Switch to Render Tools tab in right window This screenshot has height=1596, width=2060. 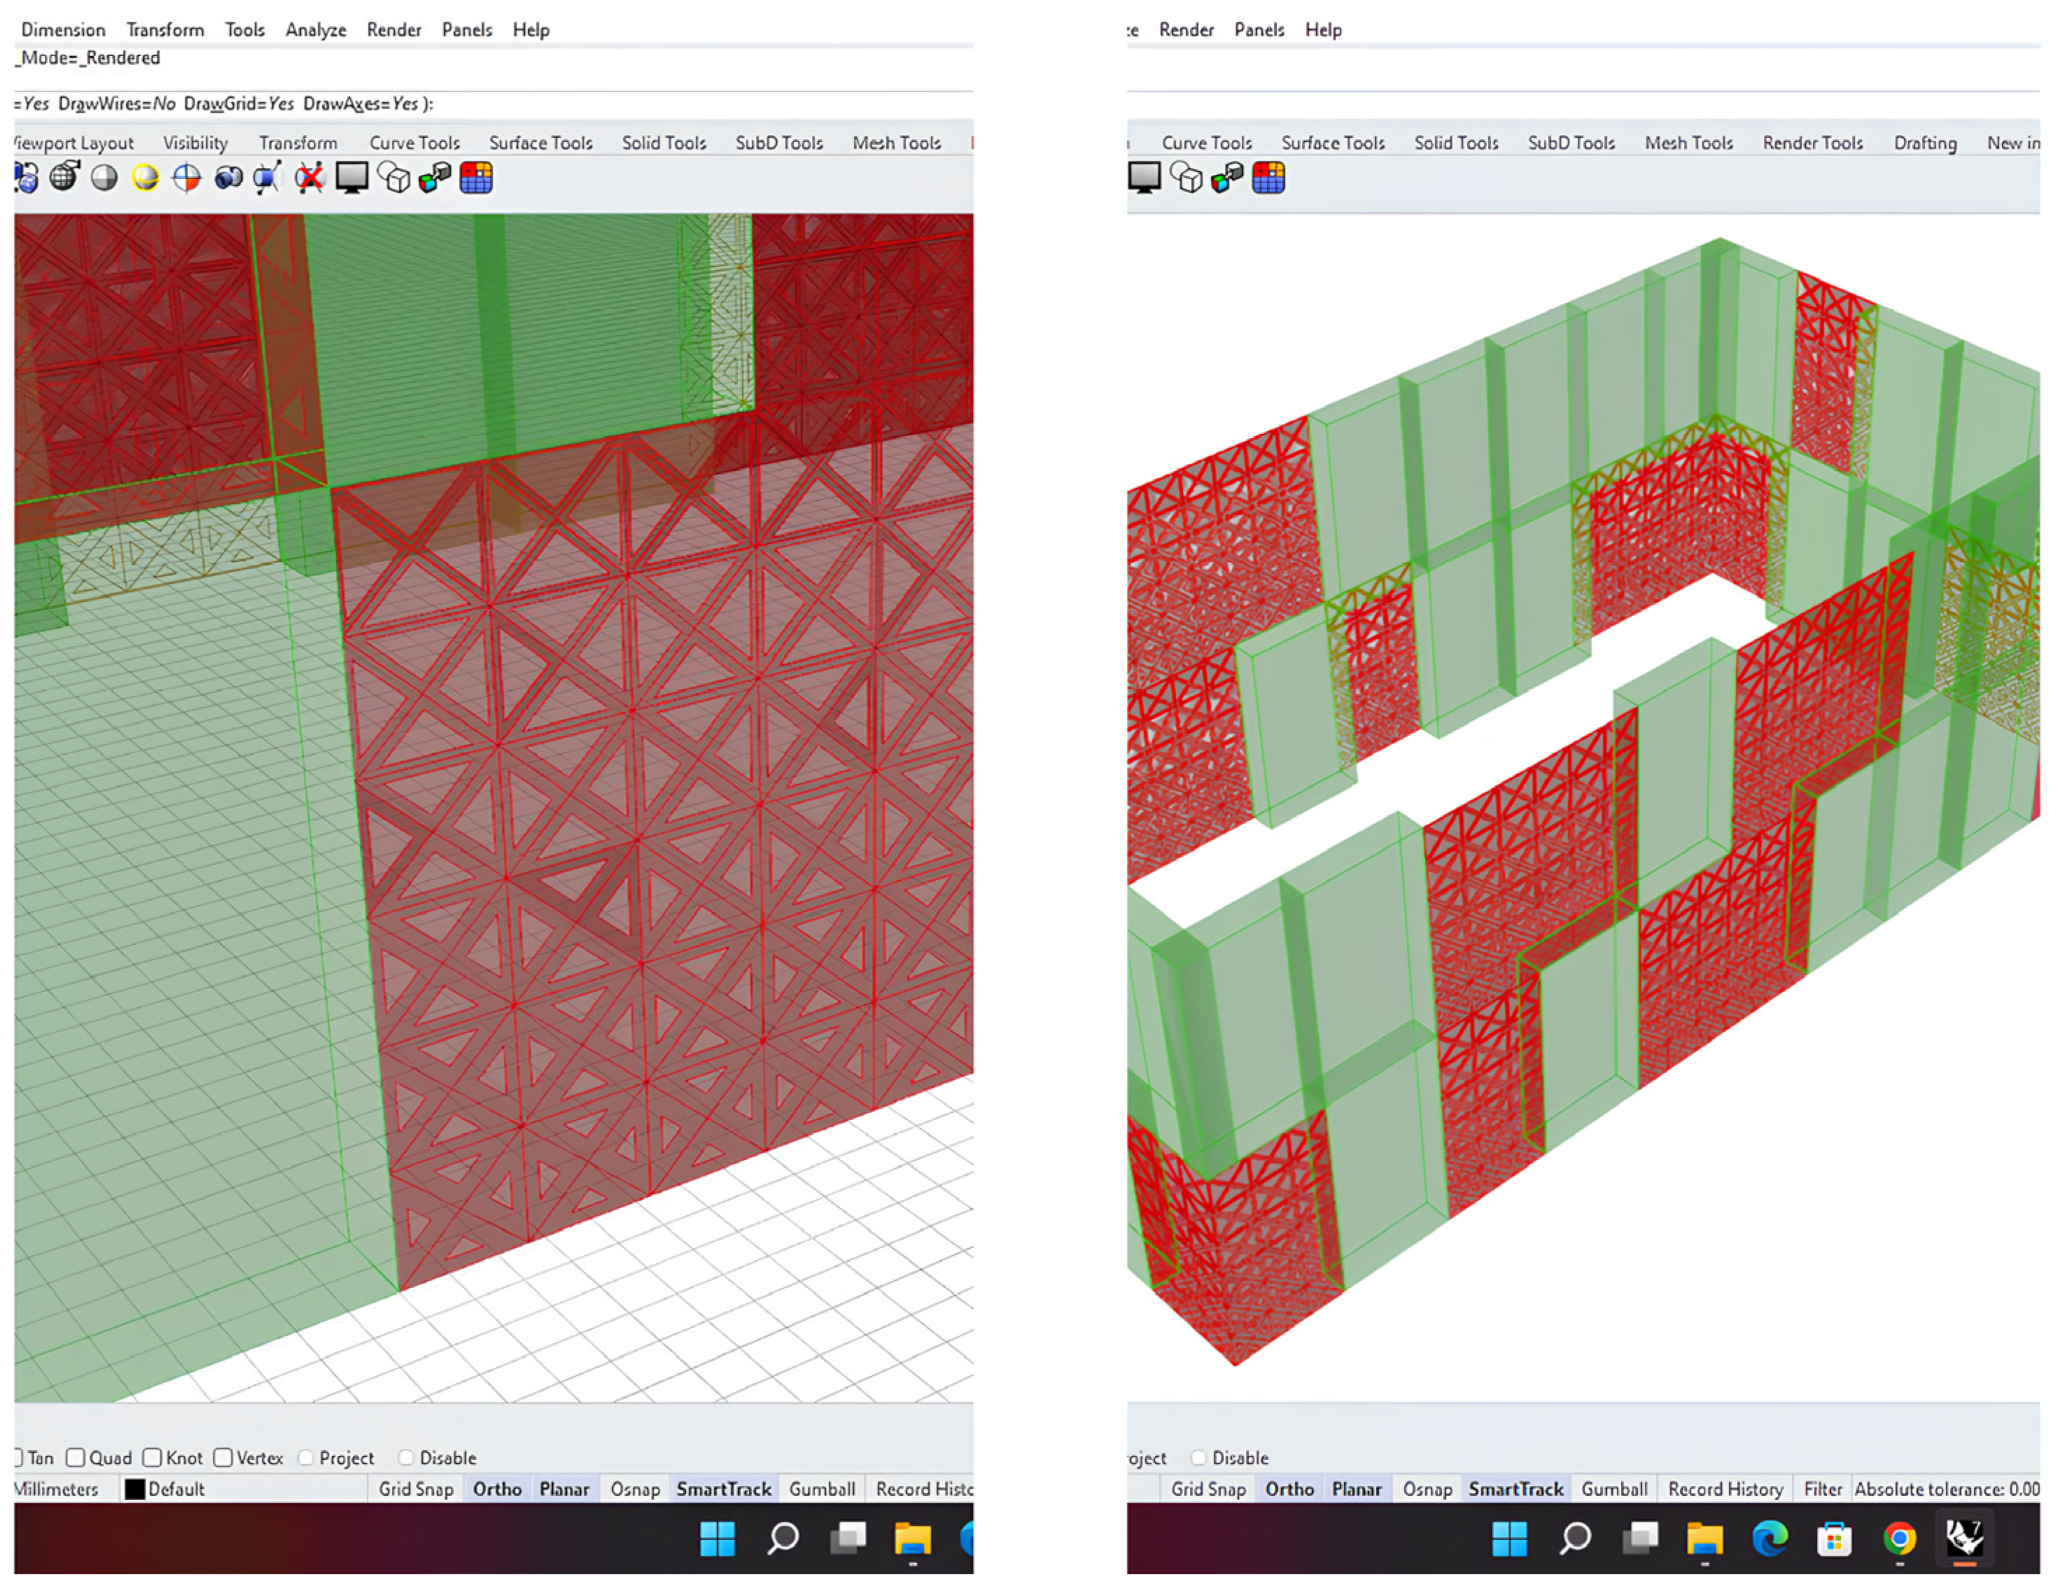[x=1812, y=143]
